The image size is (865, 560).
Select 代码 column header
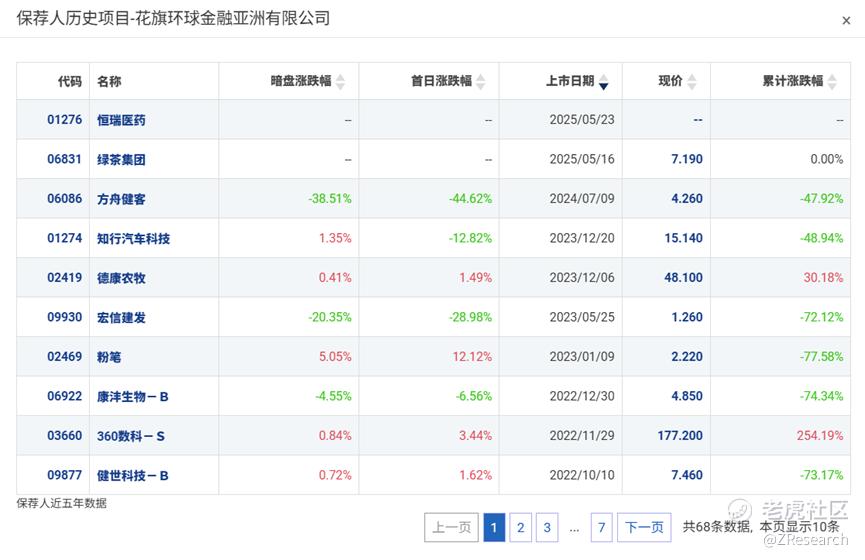pyautogui.click(x=70, y=82)
